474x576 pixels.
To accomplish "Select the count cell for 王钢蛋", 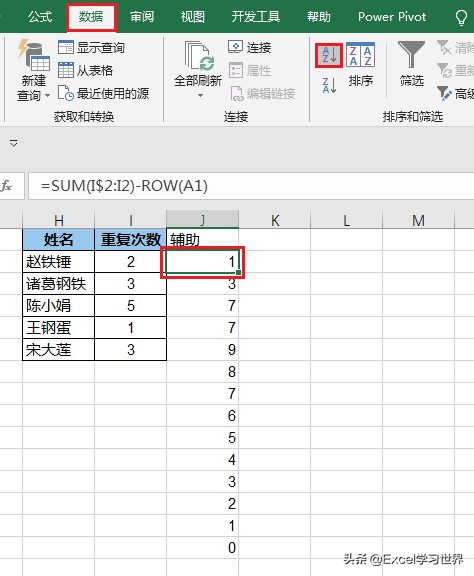I will pyautogui.click(x=130, y=328).
